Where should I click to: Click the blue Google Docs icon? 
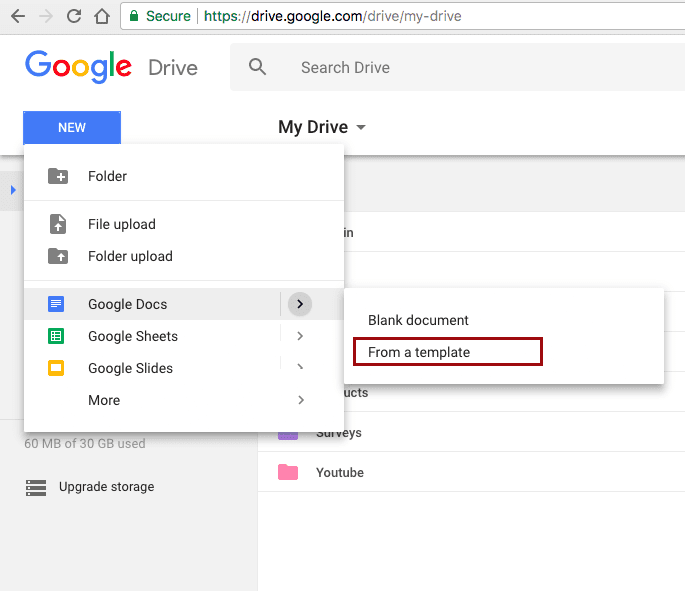click(x=56, y=304)
